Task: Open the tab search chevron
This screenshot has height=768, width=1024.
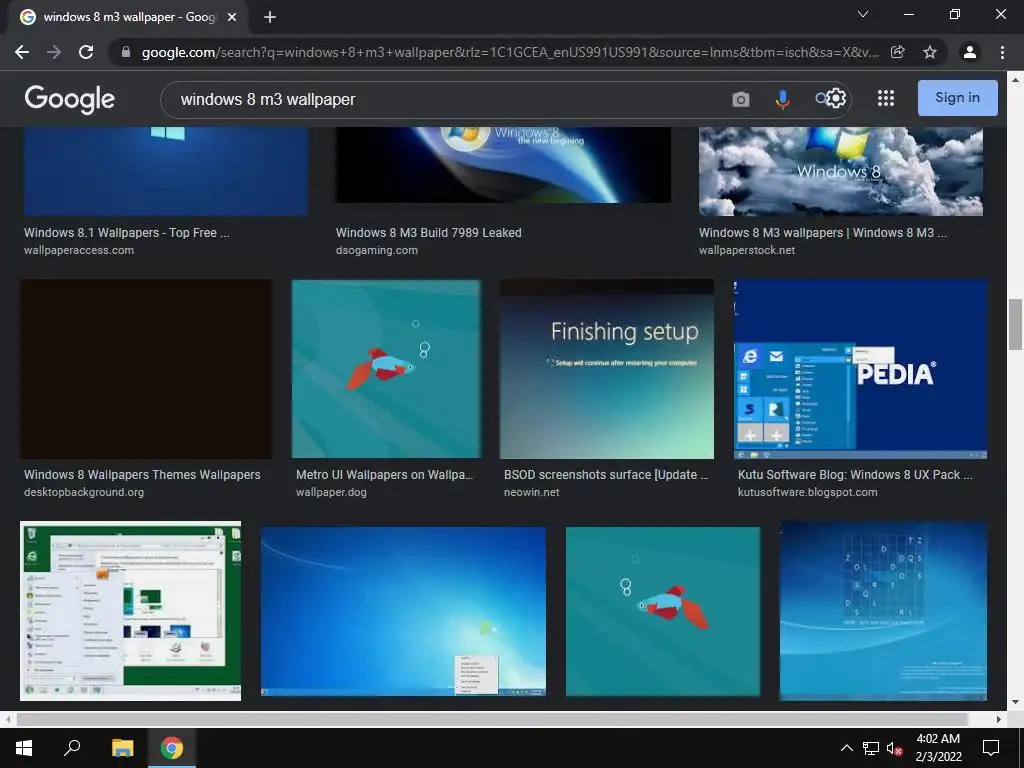Action: pyautogui.click(x=863, y=14)
